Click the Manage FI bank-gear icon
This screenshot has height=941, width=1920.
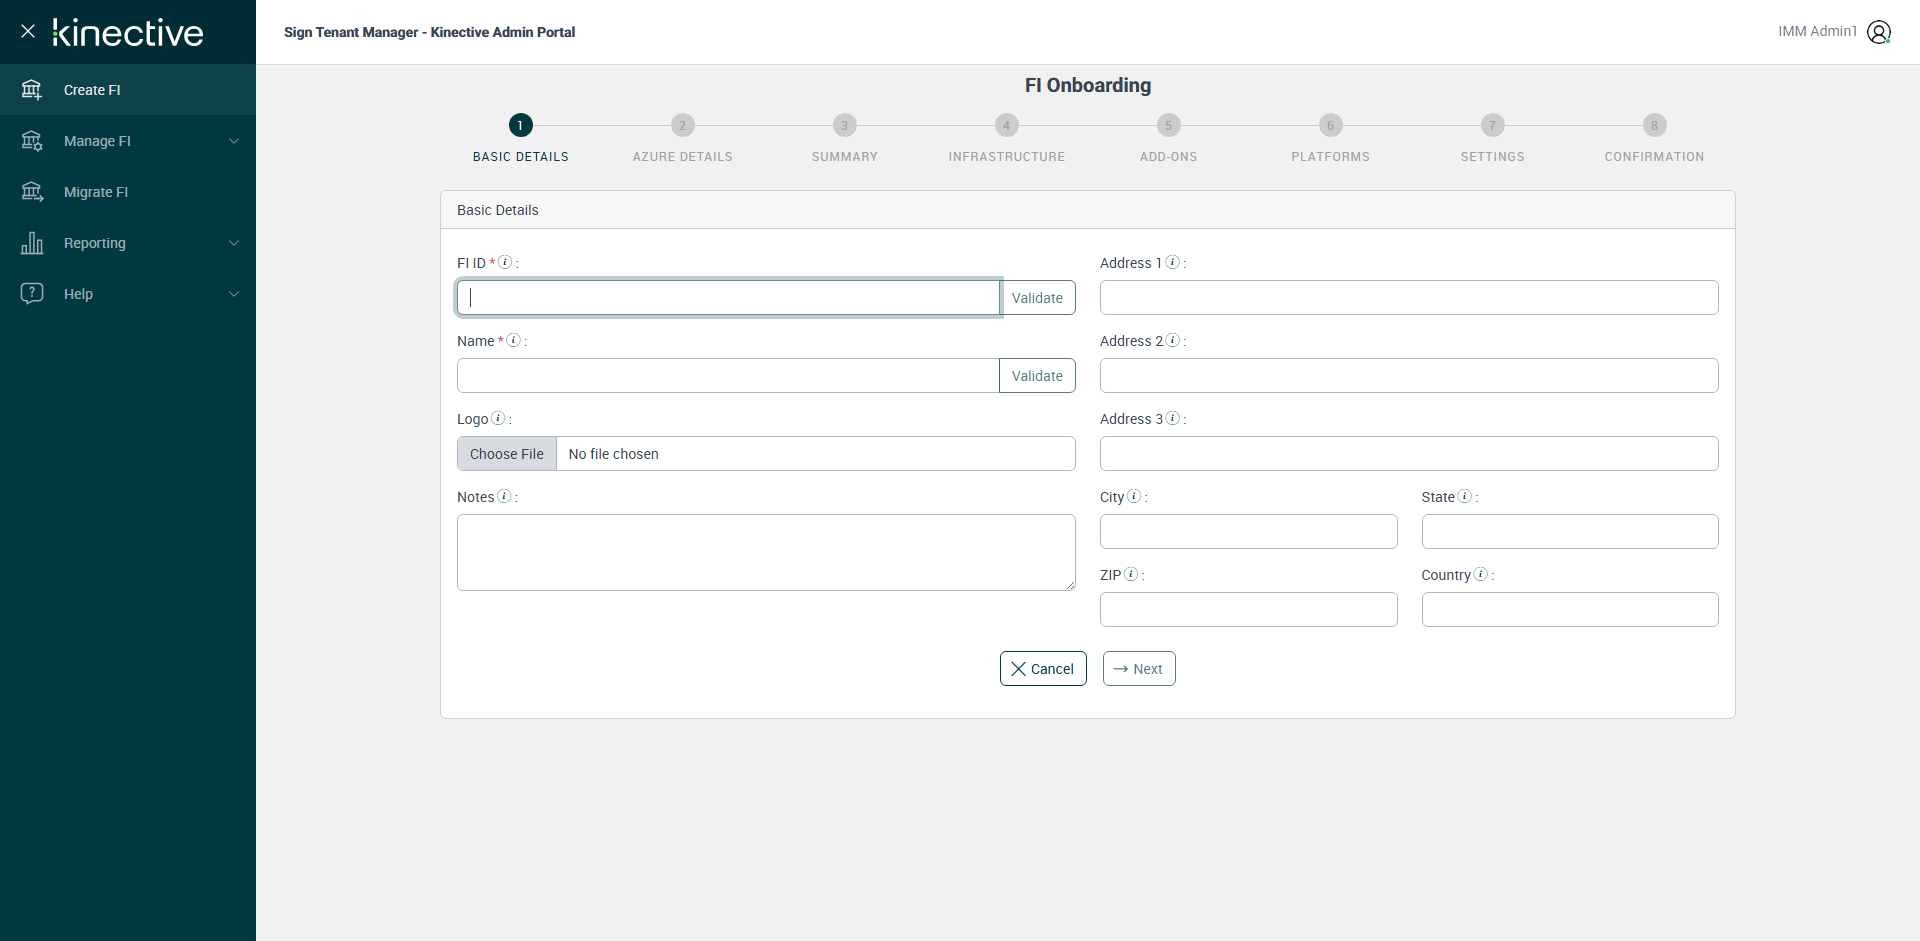(x=32, y=141)
